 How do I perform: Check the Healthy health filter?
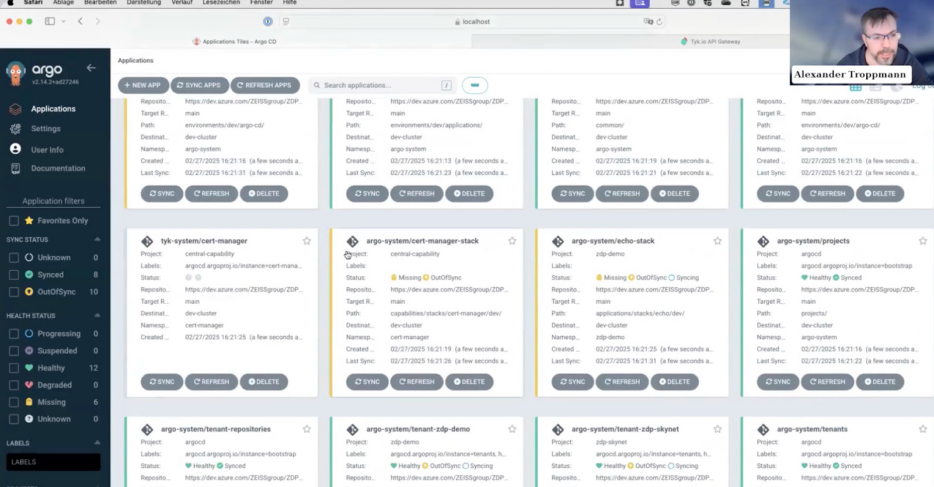coord(14,369)
